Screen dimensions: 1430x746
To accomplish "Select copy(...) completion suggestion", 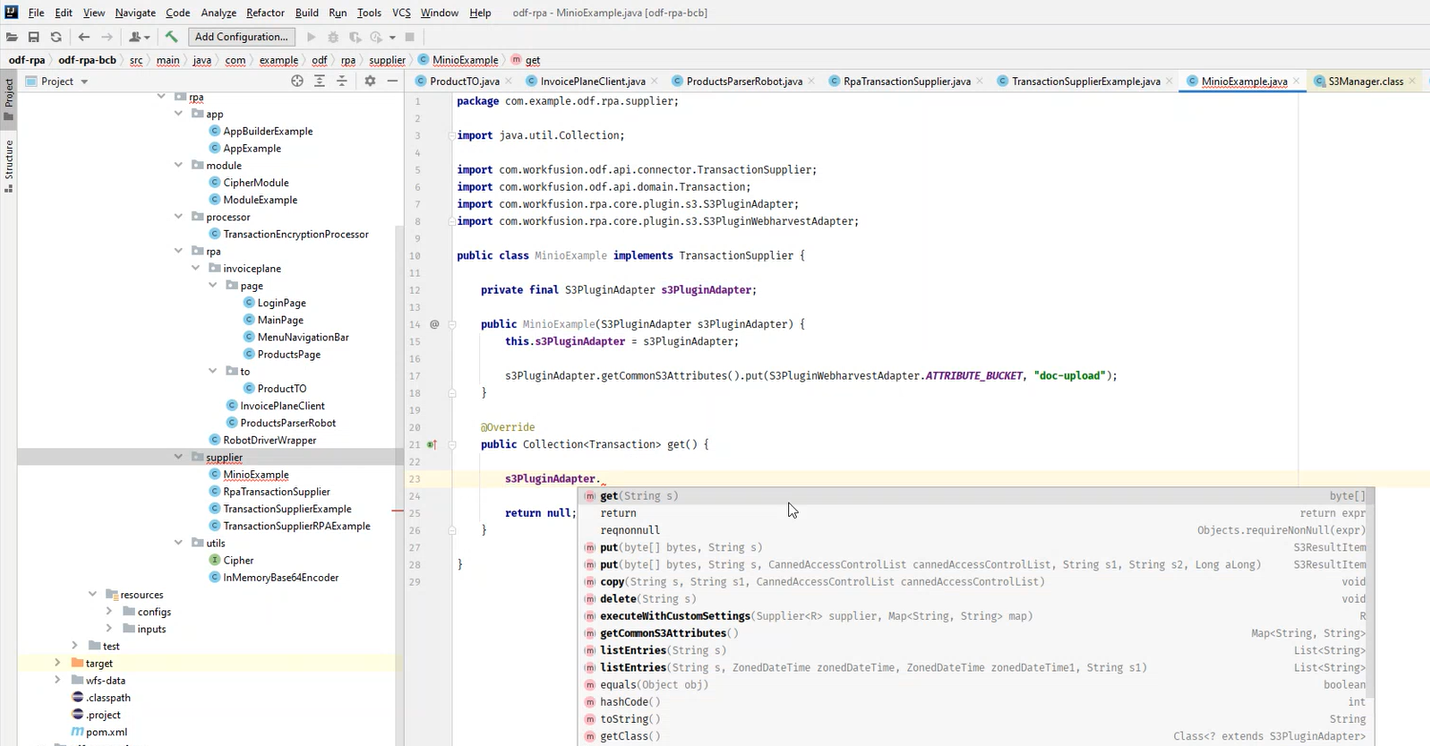I will (974, 582).
